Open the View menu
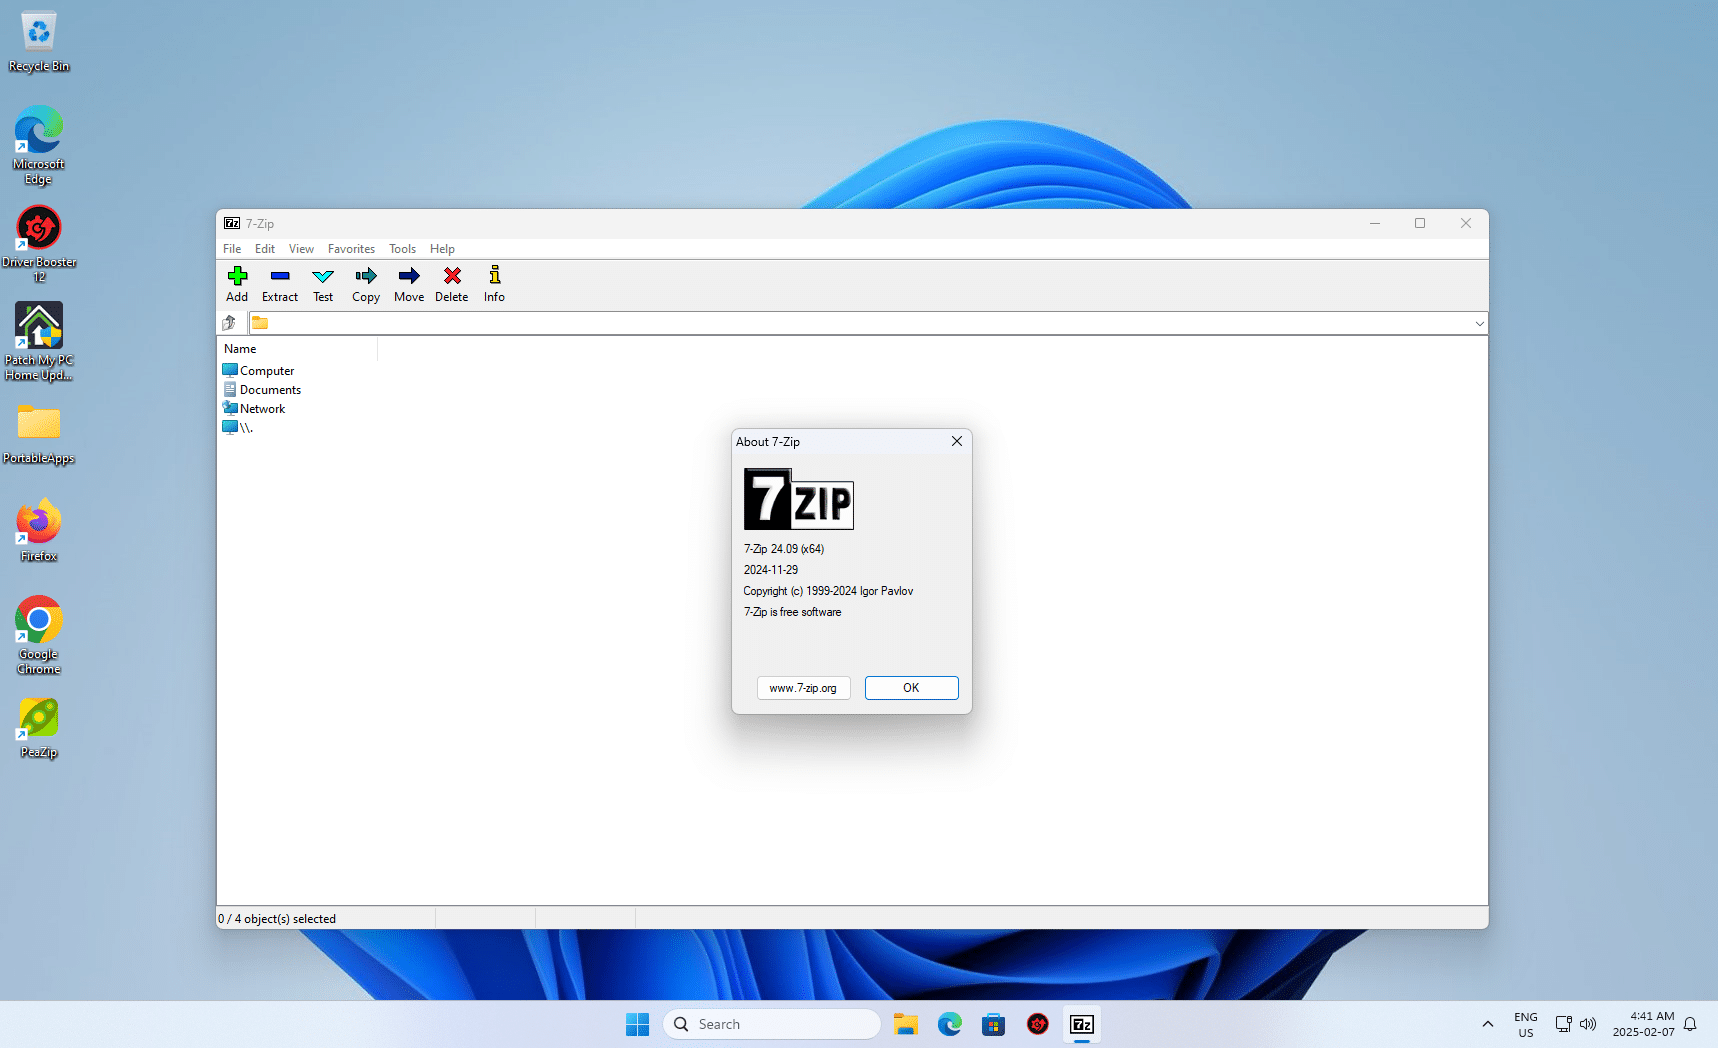This screenshot has height=1048, width=1718. pyautogui.click(x=301, y=249)
